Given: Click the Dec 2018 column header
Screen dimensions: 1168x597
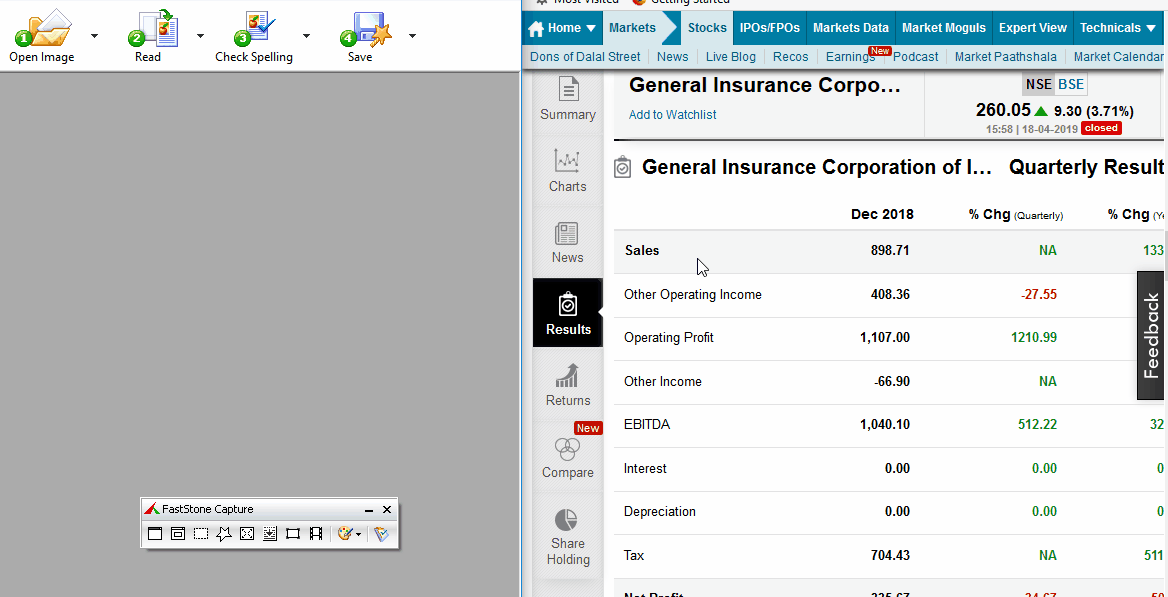Looking at the screenshot, I should pyautogui.click(x=882, y=215).
